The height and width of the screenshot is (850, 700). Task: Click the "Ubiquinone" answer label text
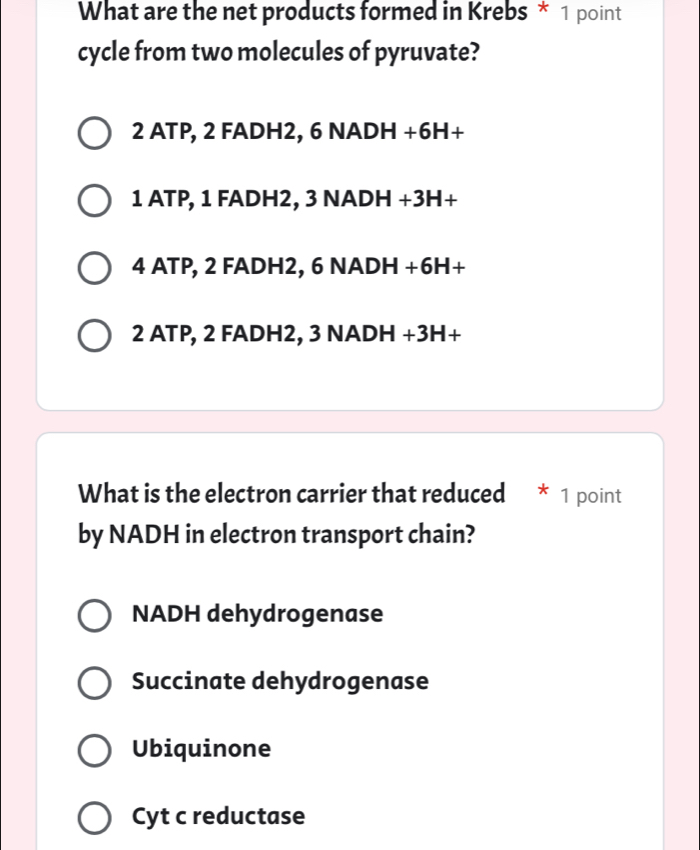click(200, 749)
